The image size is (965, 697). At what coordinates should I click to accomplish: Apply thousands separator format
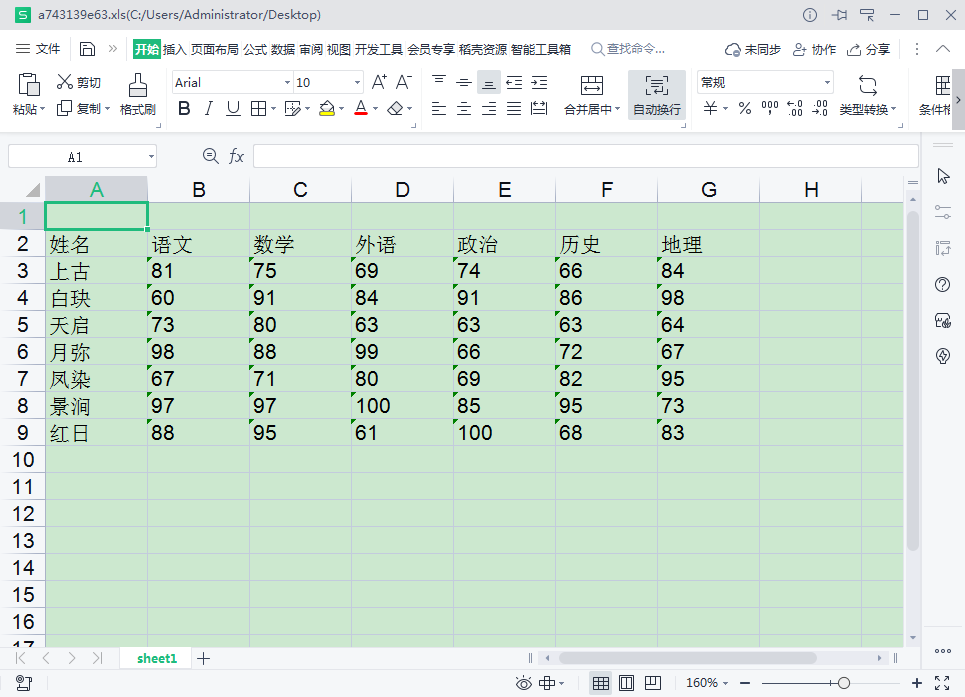click(x=770, y=109)
